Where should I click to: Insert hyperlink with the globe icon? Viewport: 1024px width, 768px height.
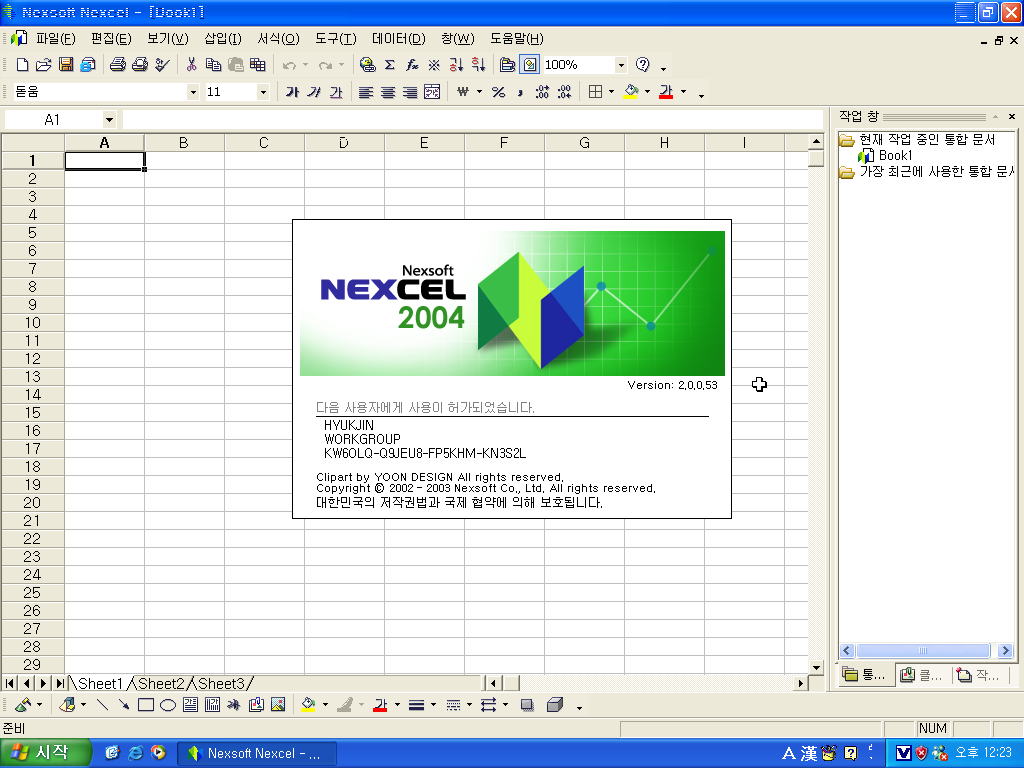(368, 65)
